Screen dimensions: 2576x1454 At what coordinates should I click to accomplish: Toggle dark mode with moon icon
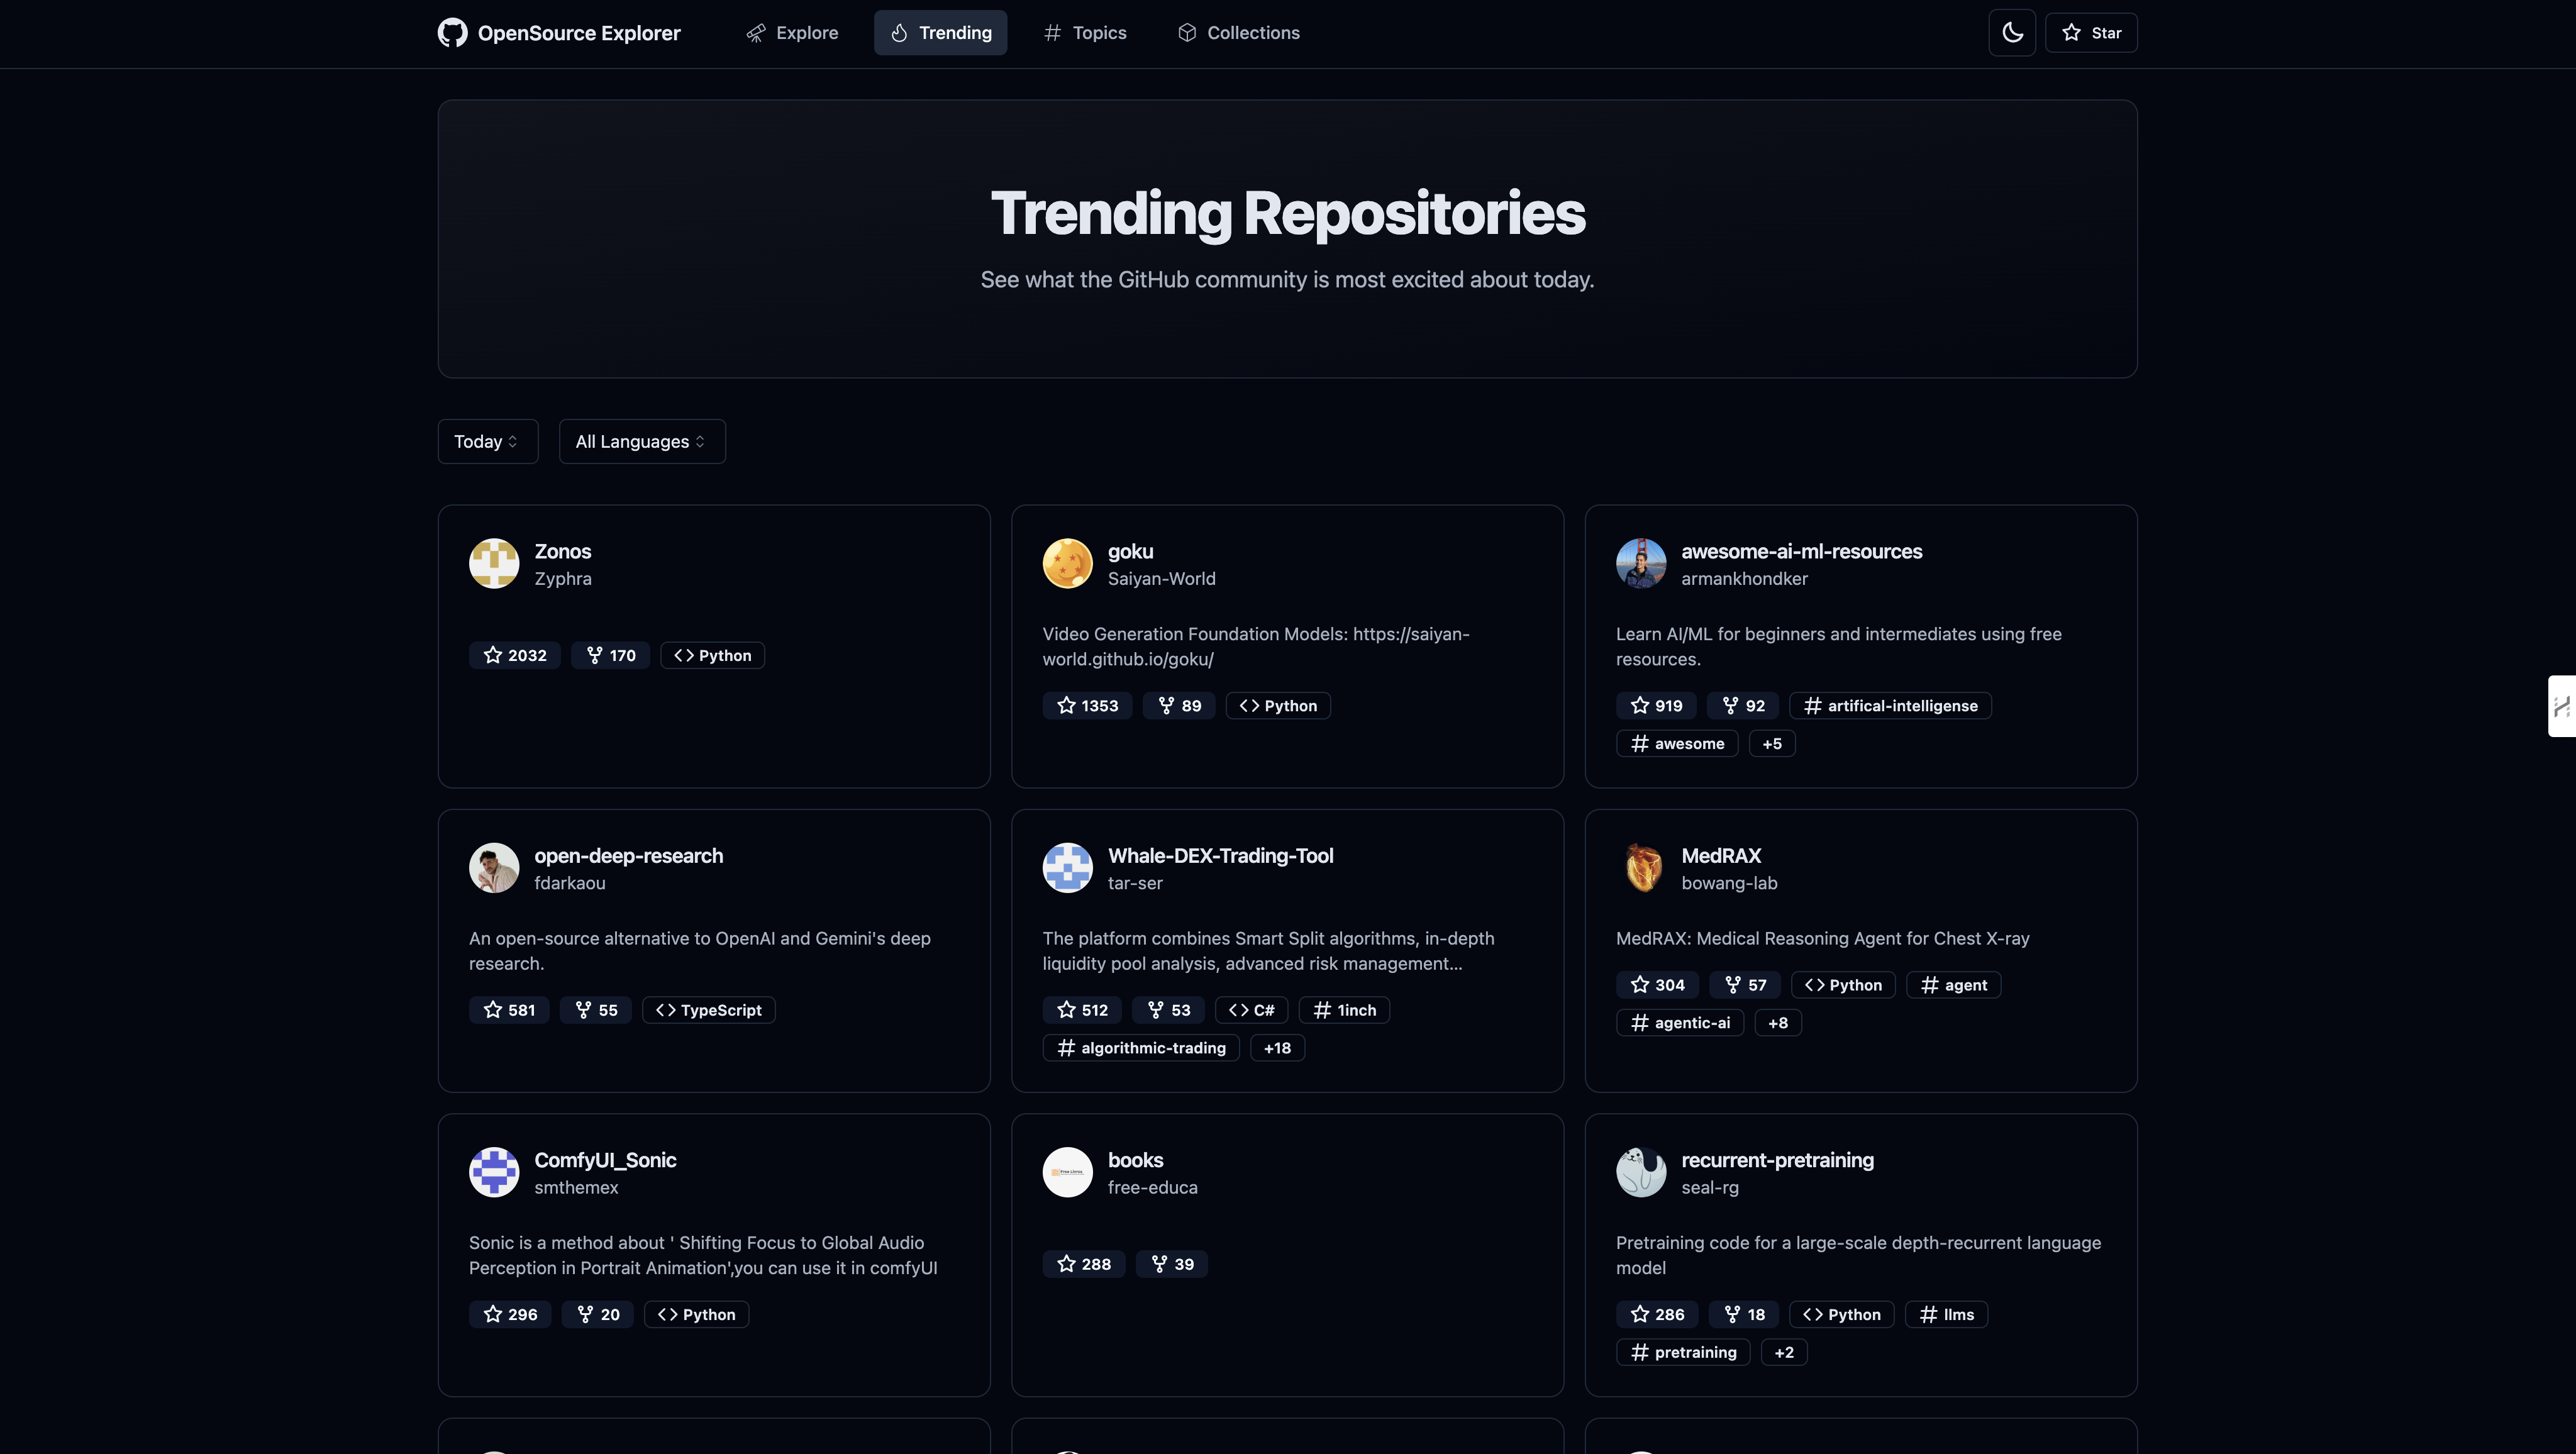2012,33
